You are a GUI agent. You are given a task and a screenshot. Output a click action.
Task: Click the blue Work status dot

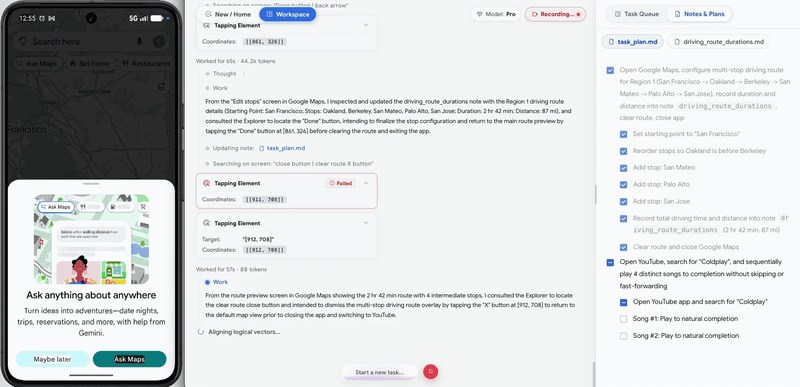click(x=207, y=282)
